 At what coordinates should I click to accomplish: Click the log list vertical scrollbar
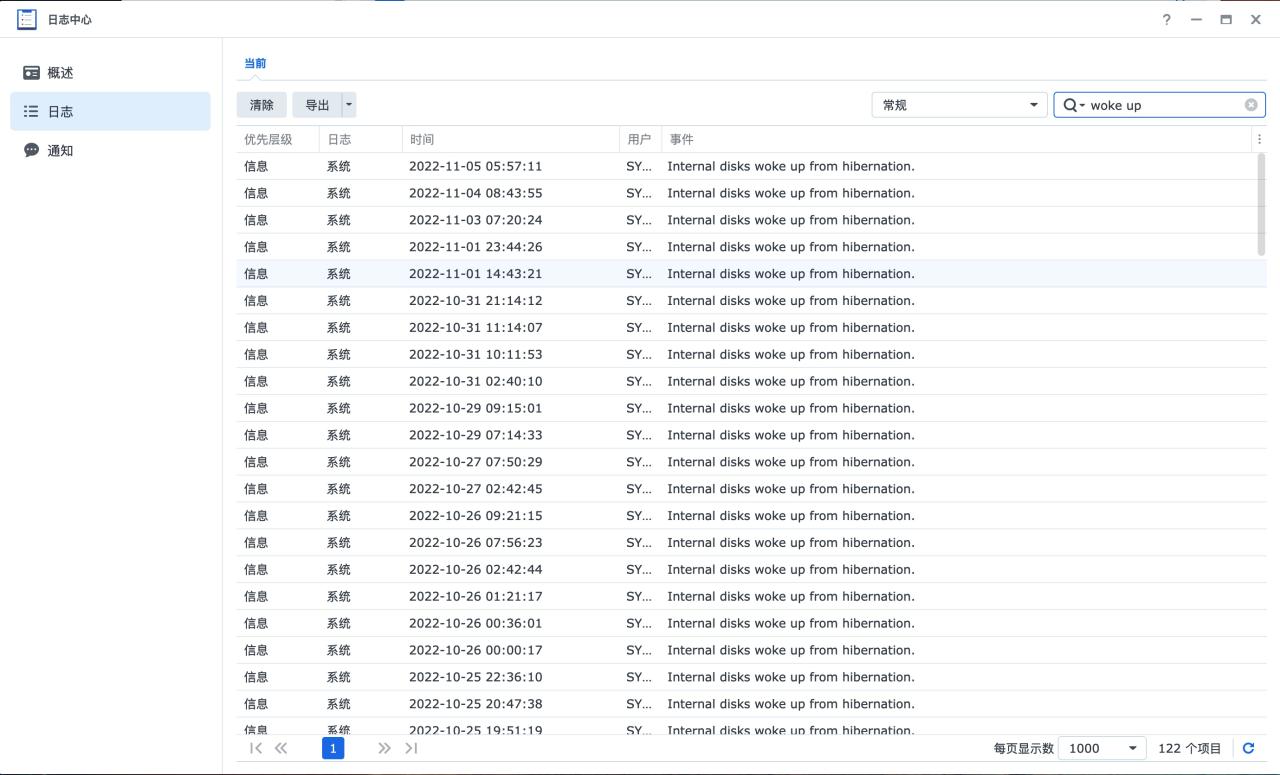click(x=1261, y=204)
